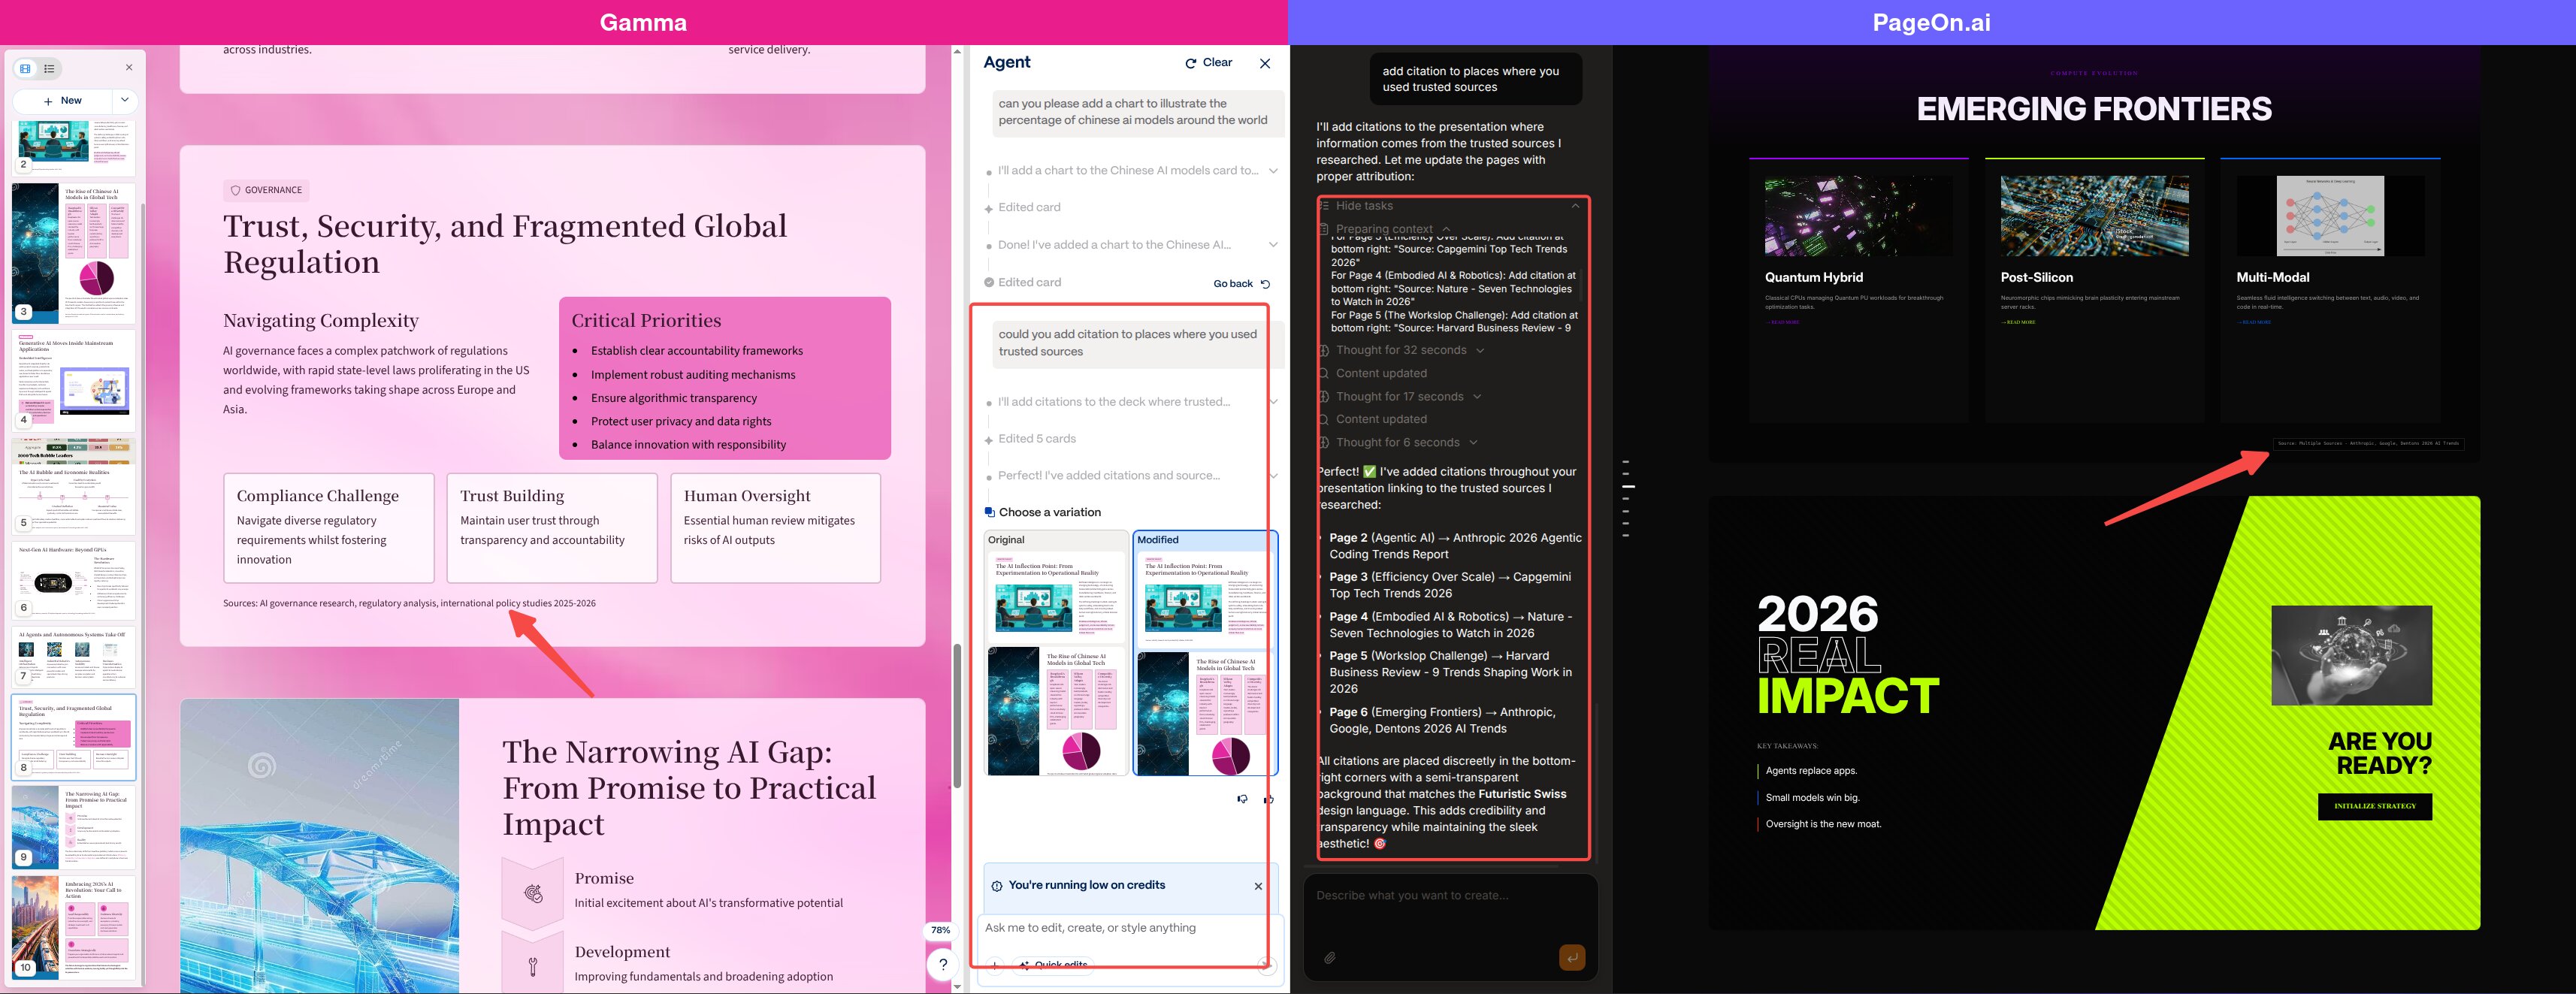
Task: Expand Thought for 32 seconds
Action: 1480,350
